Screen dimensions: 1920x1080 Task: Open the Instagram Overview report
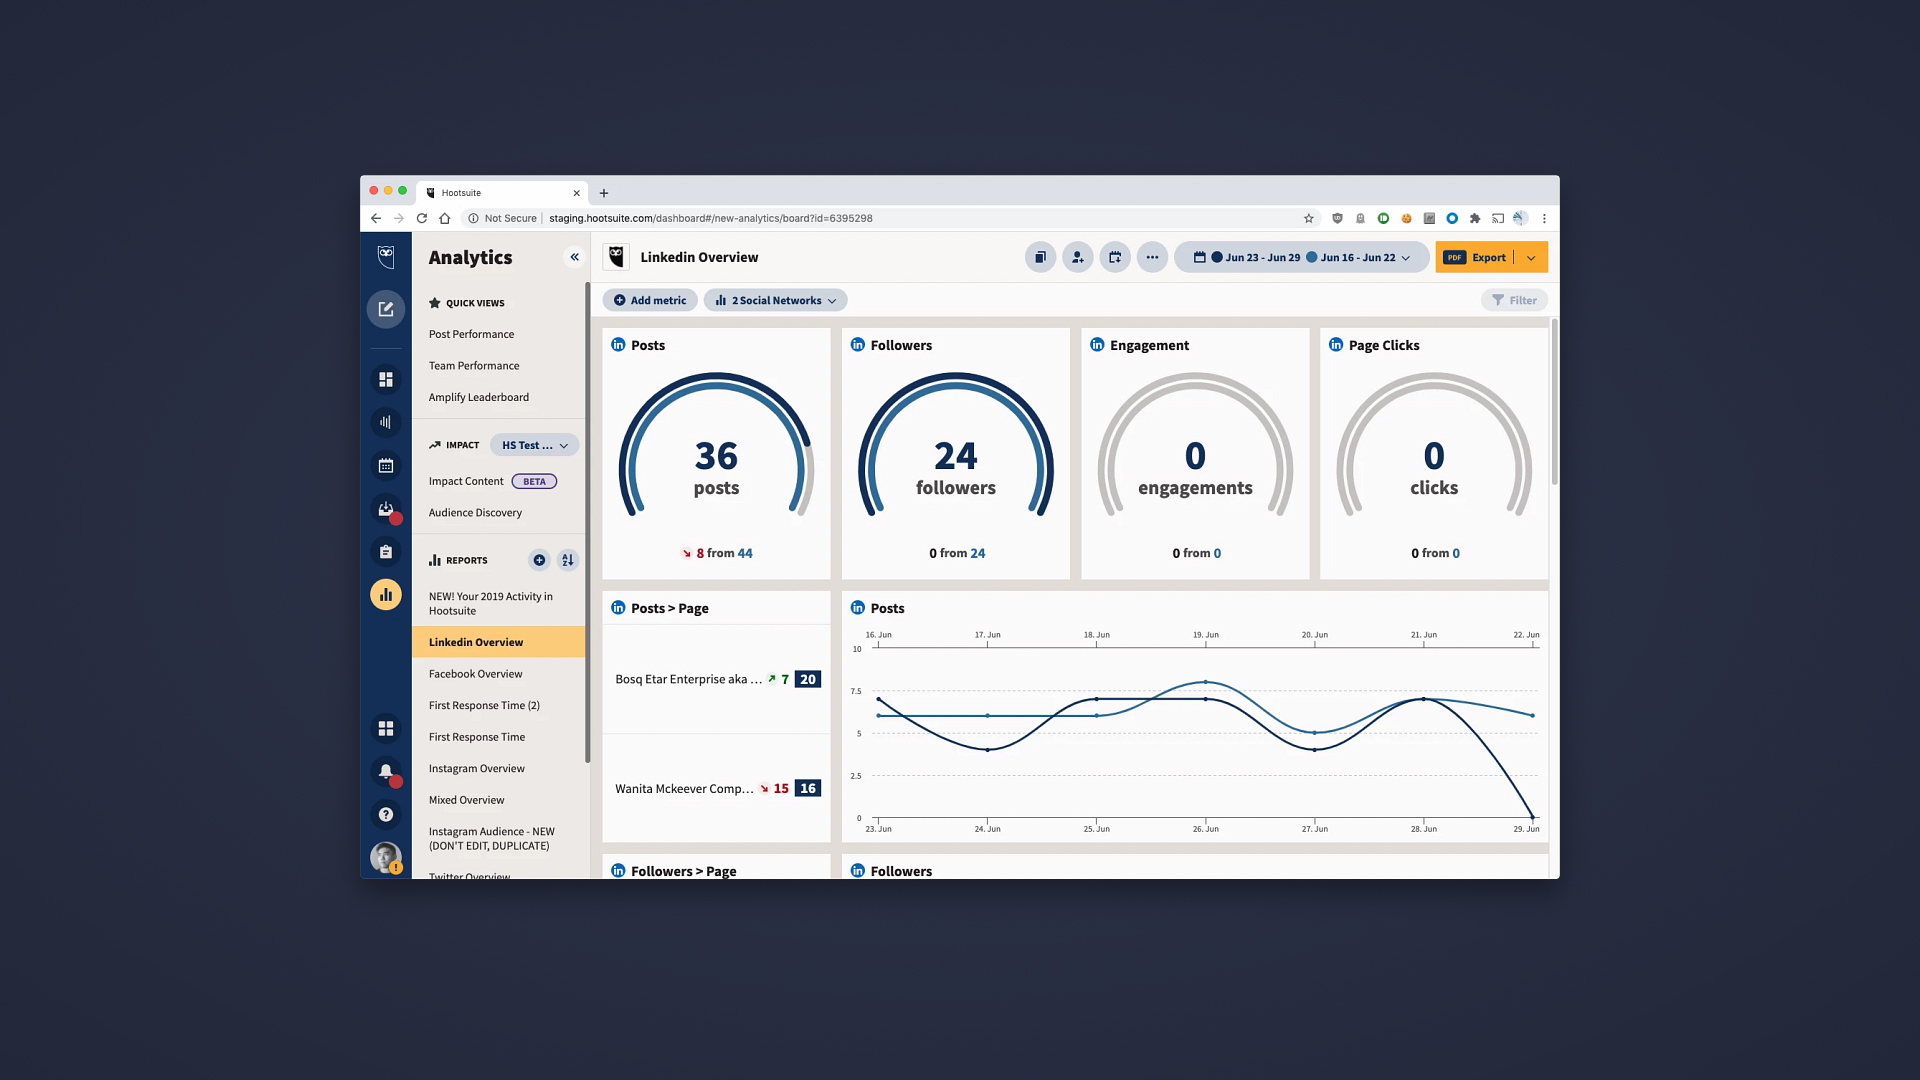(x=476, y=768)
